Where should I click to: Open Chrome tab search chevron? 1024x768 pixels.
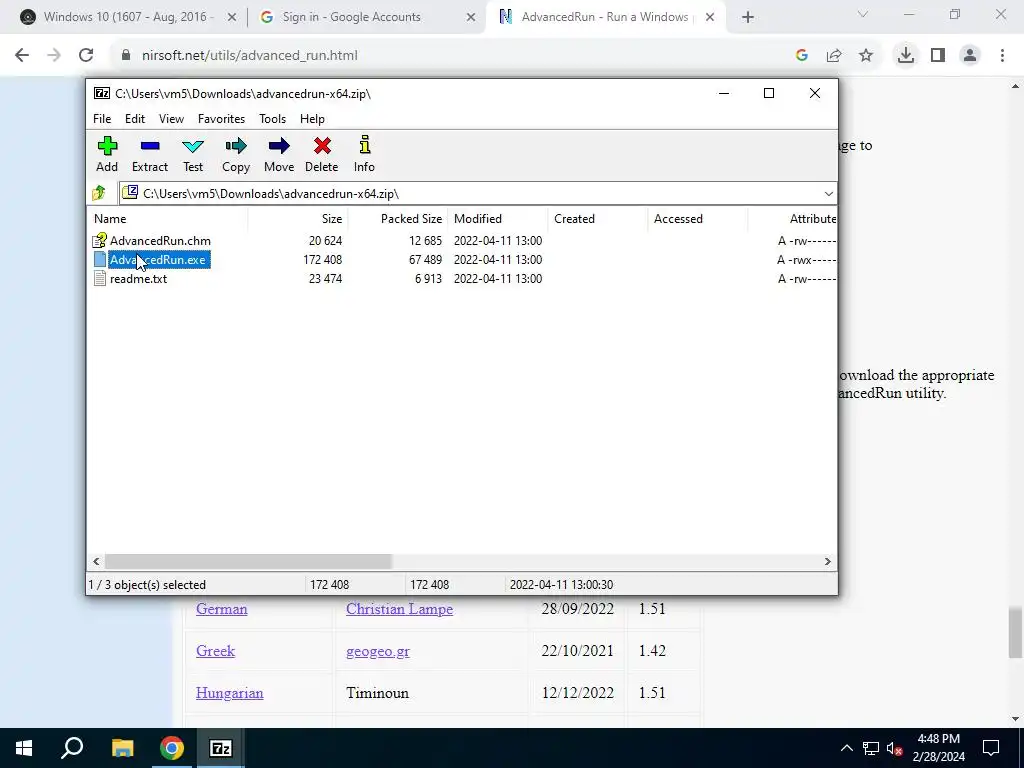863,14
